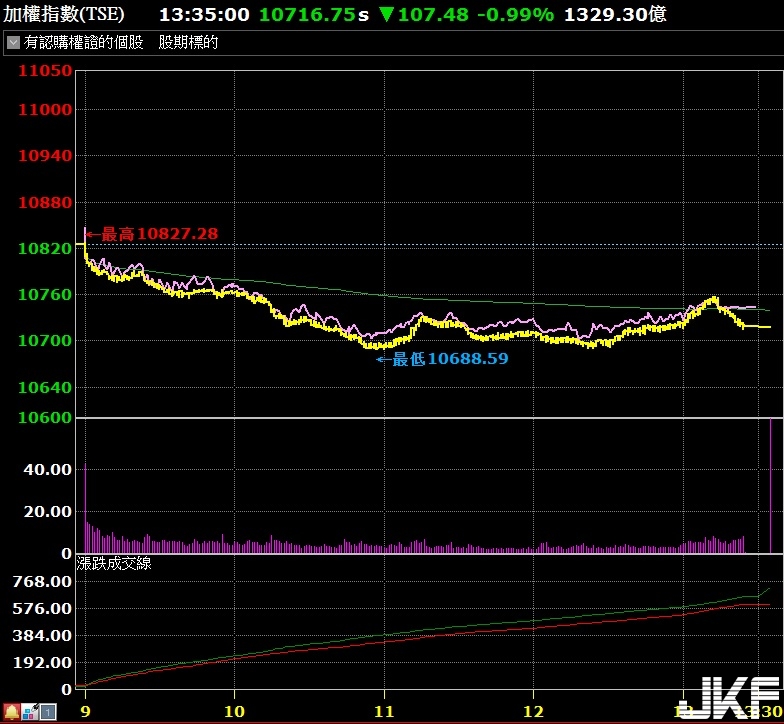Click the 40.00 volume axis label
Screen dimensions: 784x724
coord(48,470)
